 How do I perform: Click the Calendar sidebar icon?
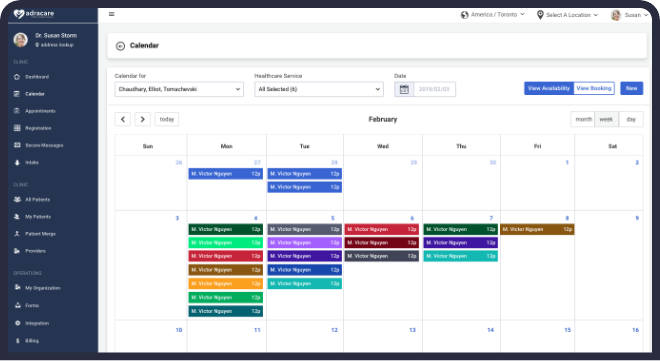(17, 94)
